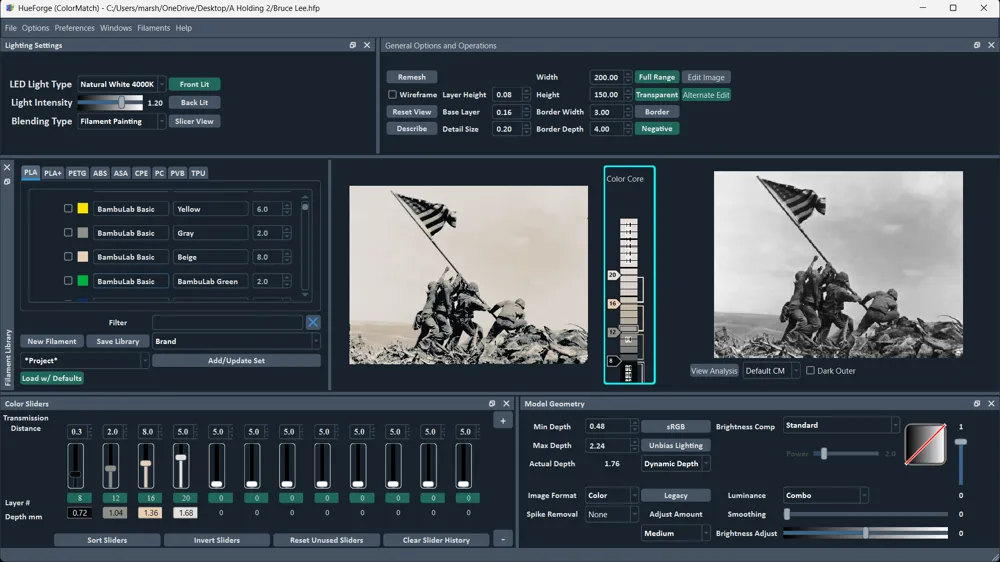
Task: Toggle the Negative option
Action: [x=656, y=129]
